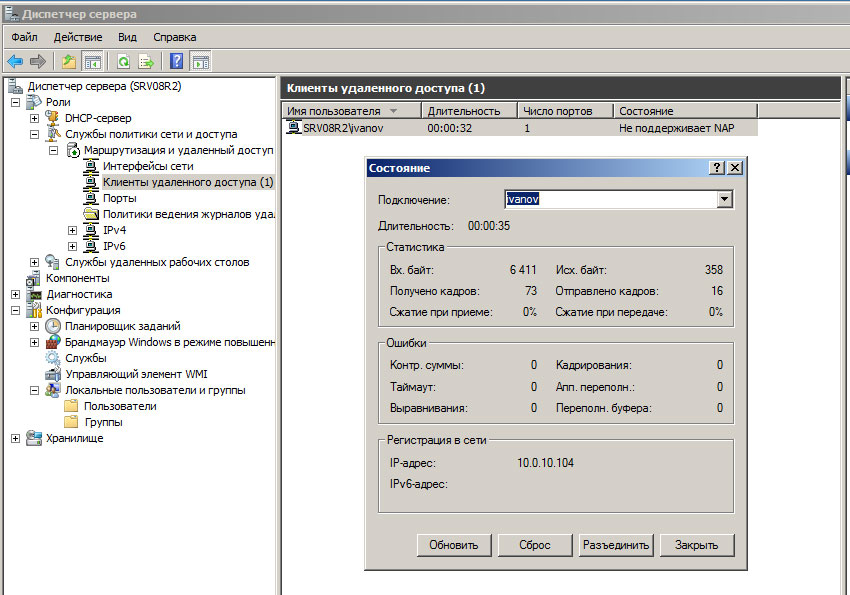Click the Разъединить button
Screen dimensions: 850x595
coord(615,545)
